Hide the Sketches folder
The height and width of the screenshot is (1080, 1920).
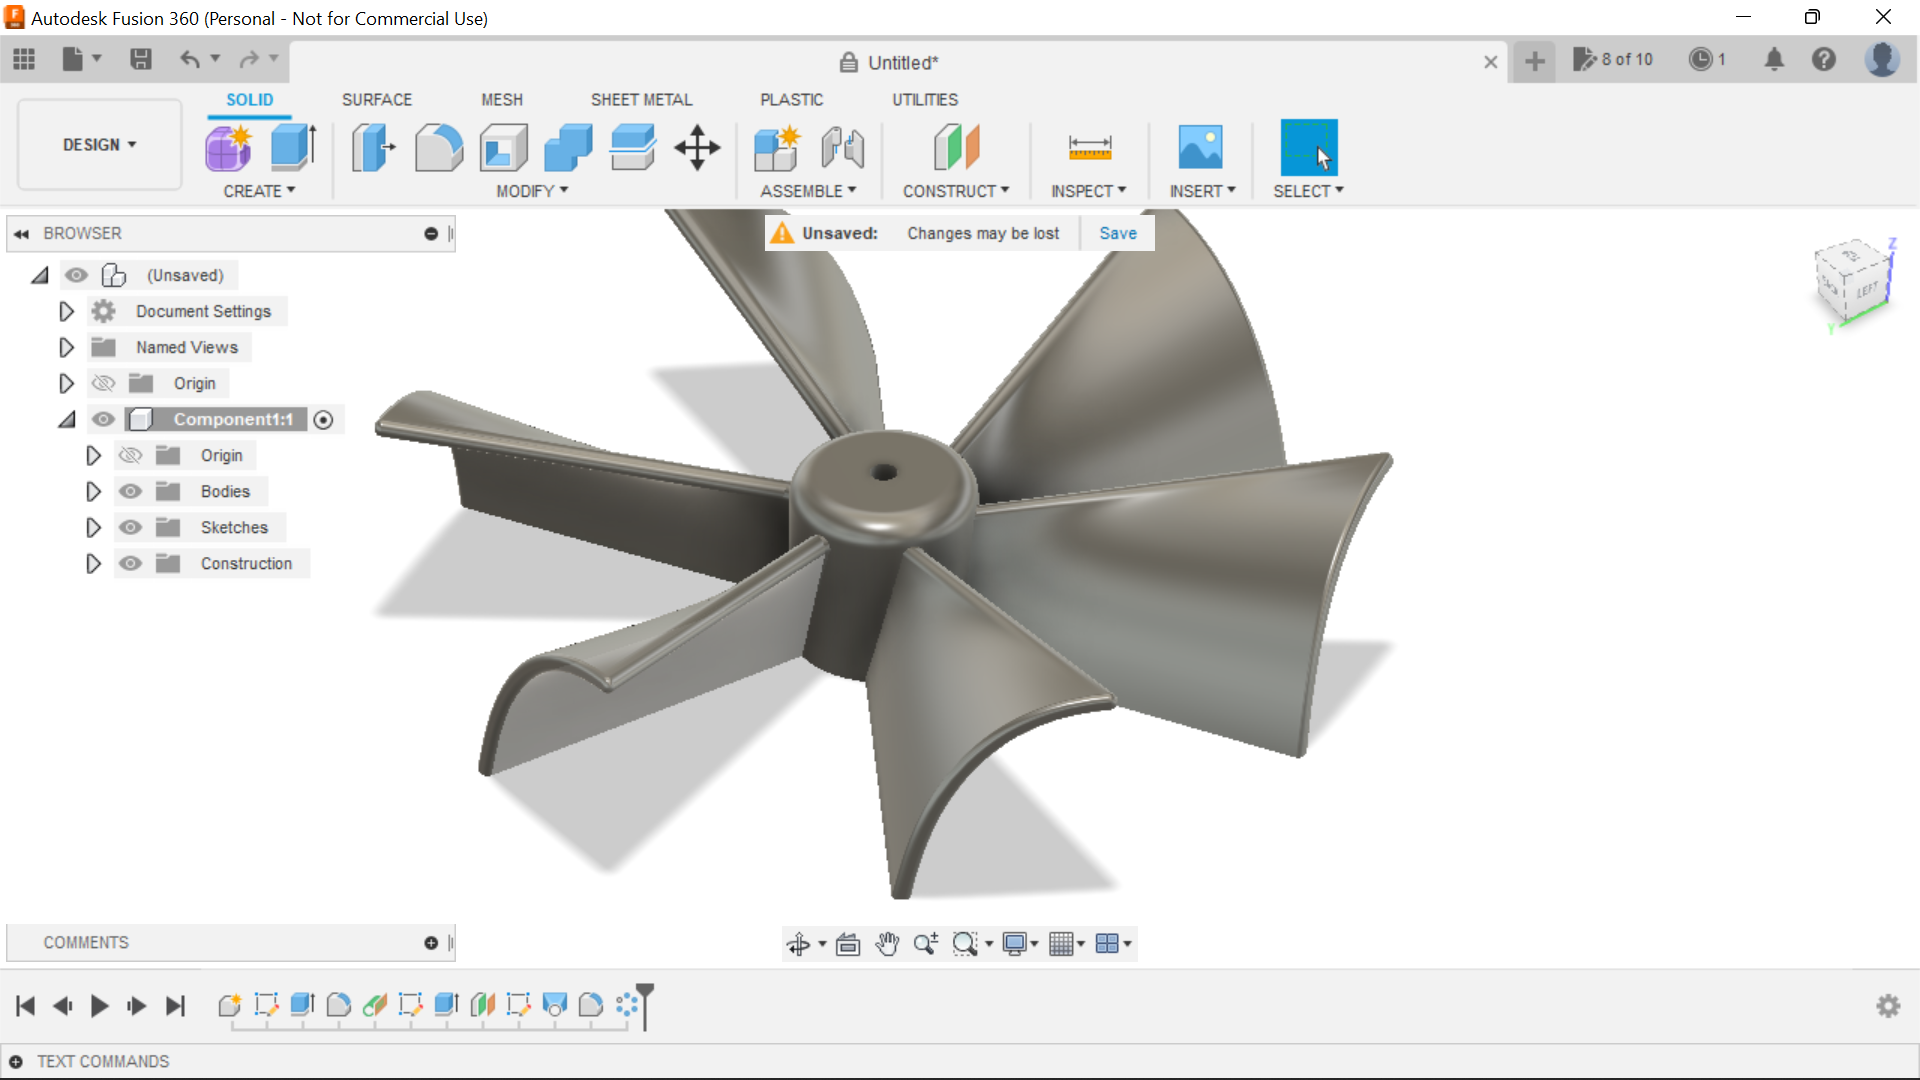point(130,527)
